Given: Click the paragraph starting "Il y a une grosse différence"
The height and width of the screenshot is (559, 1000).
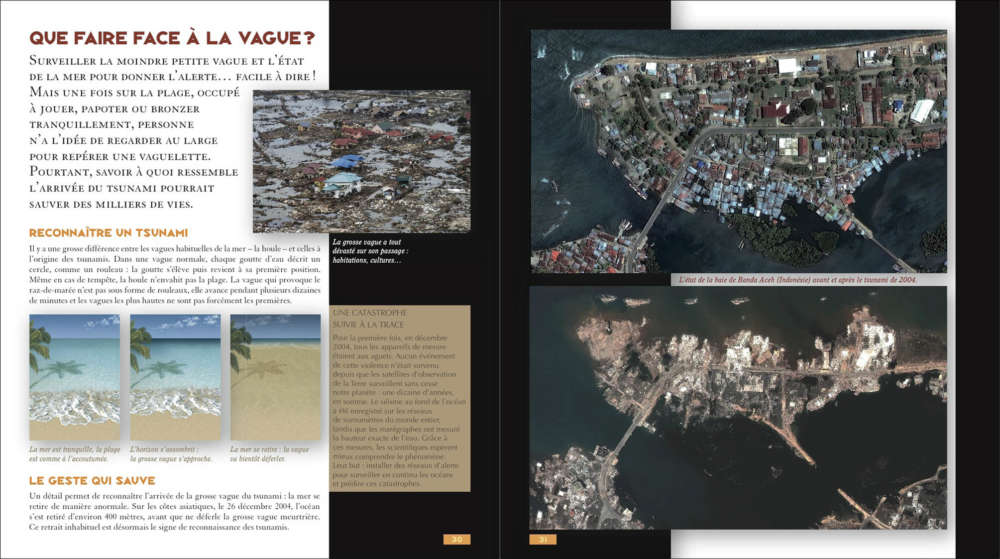Looking at the screenshot, I should [175, 274].
